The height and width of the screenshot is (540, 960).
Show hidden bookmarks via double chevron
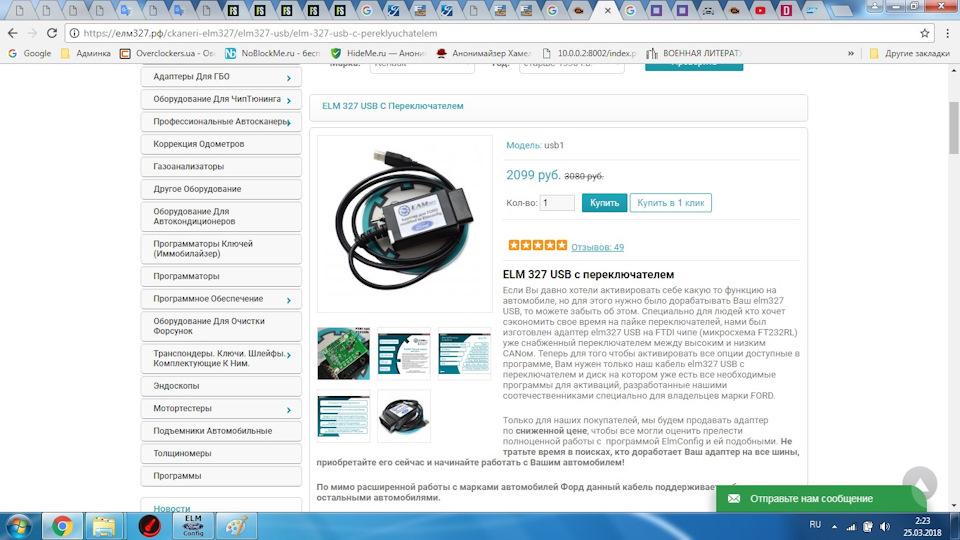tap(850, 53)
